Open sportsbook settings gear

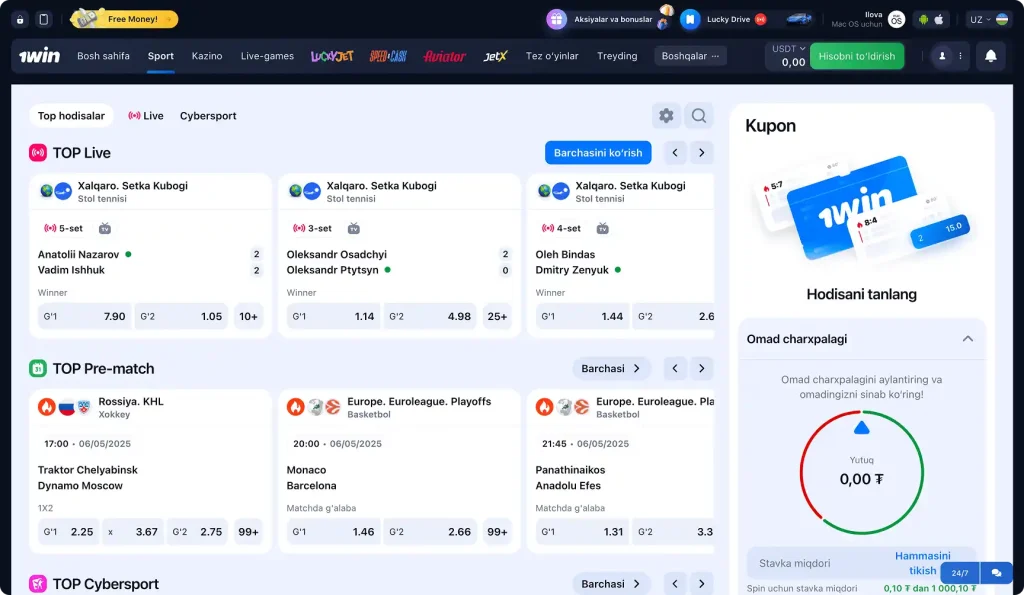pos(666,116)
